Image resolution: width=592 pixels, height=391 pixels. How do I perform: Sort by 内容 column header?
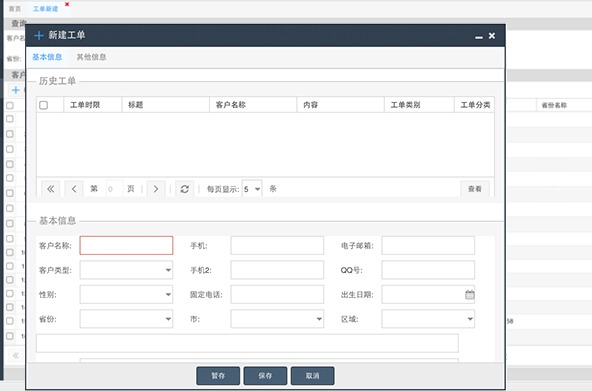coord(341,105)
